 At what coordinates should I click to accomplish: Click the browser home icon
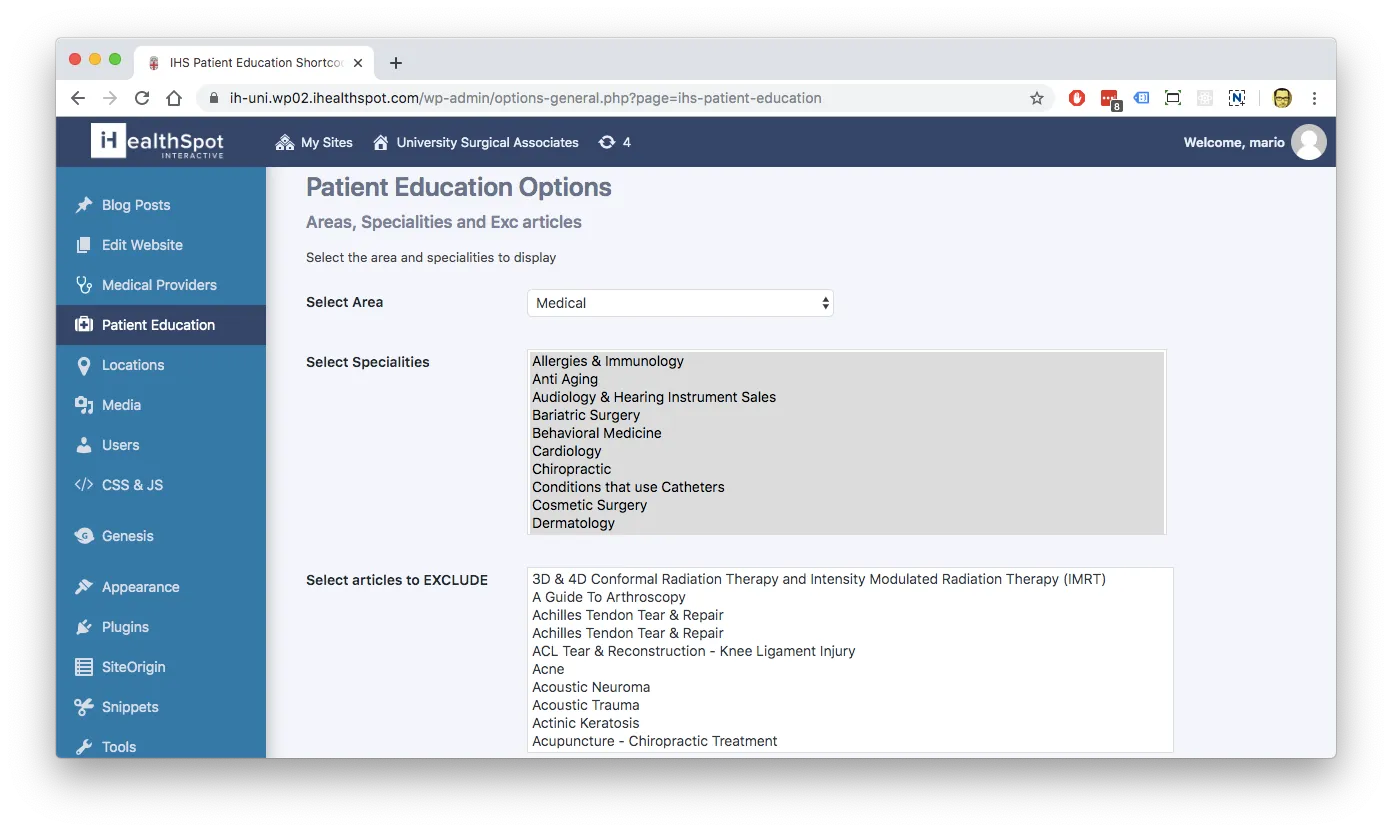(x=174, y=98)
